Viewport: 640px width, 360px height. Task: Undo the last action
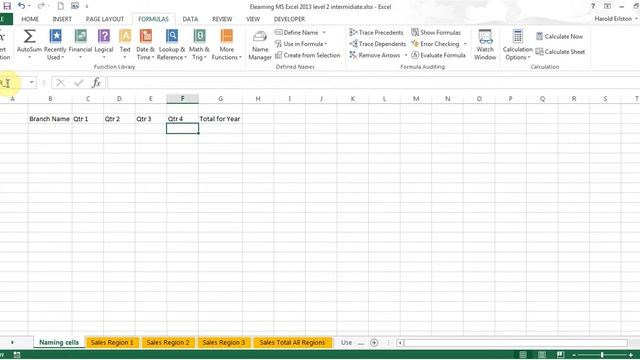[21, 6]
